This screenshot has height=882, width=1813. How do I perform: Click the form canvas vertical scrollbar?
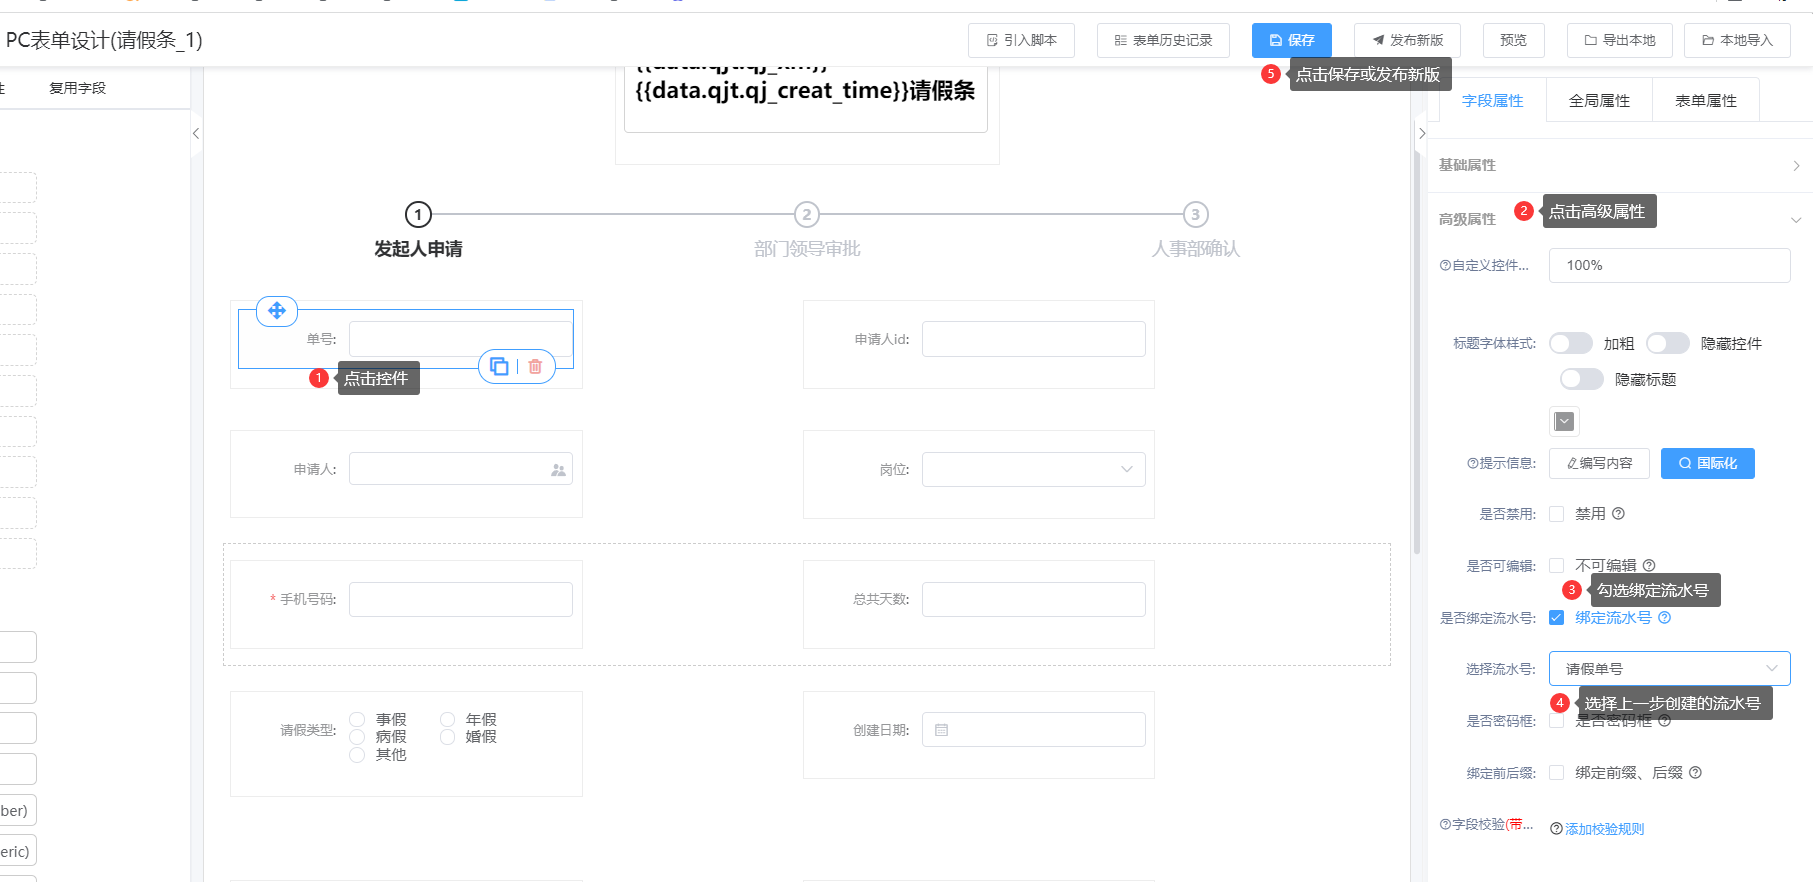1417,350
